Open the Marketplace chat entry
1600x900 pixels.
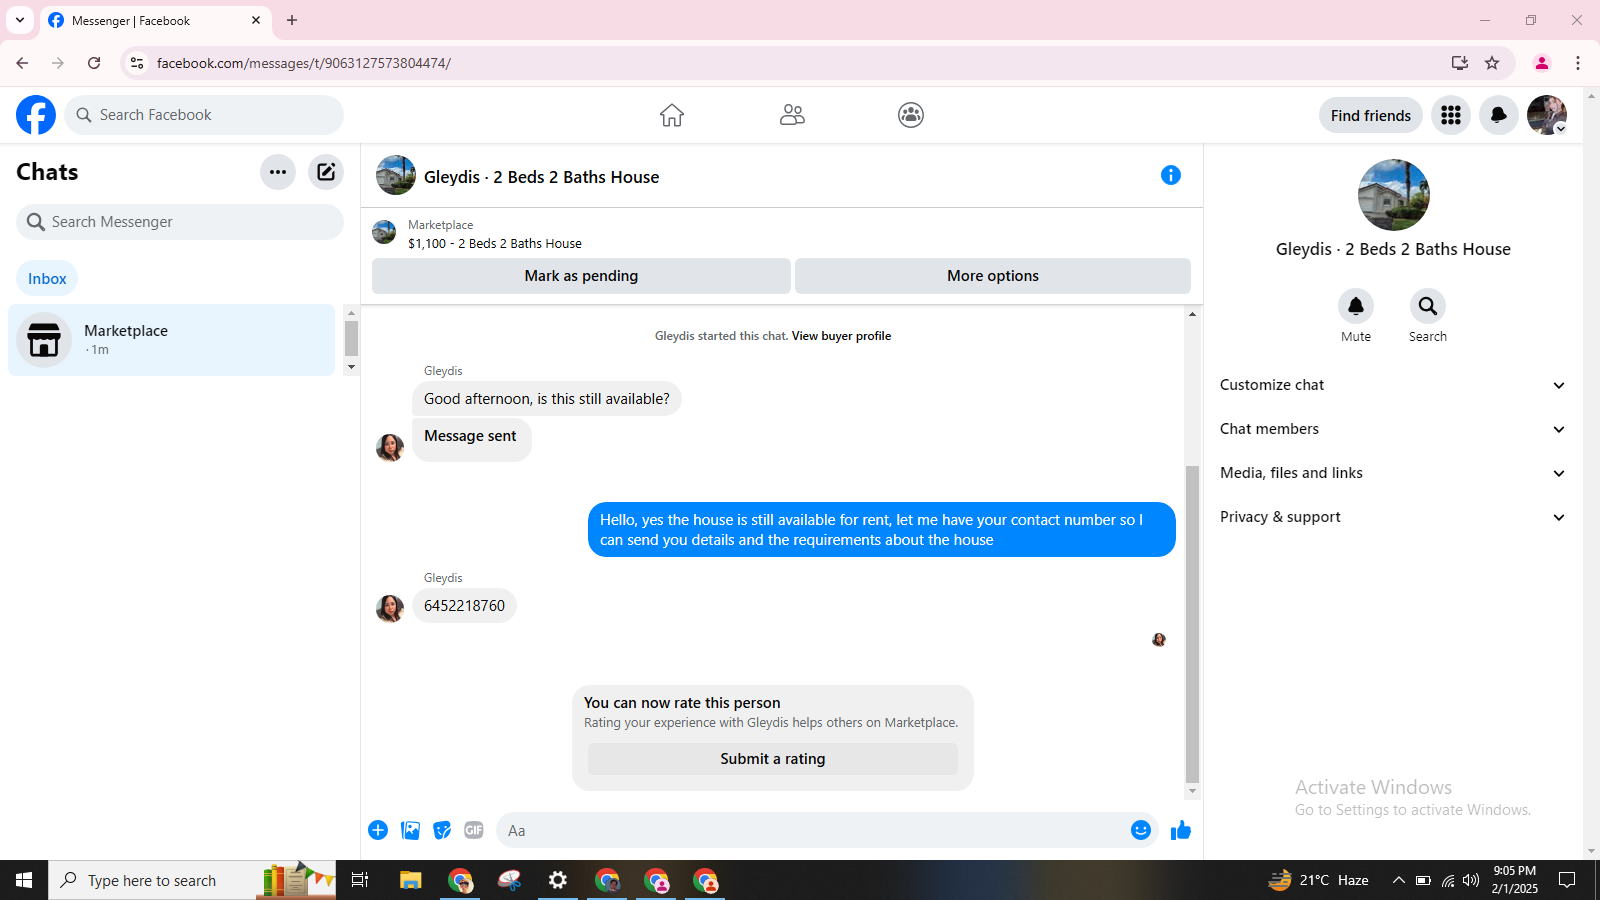coord(172,340)
